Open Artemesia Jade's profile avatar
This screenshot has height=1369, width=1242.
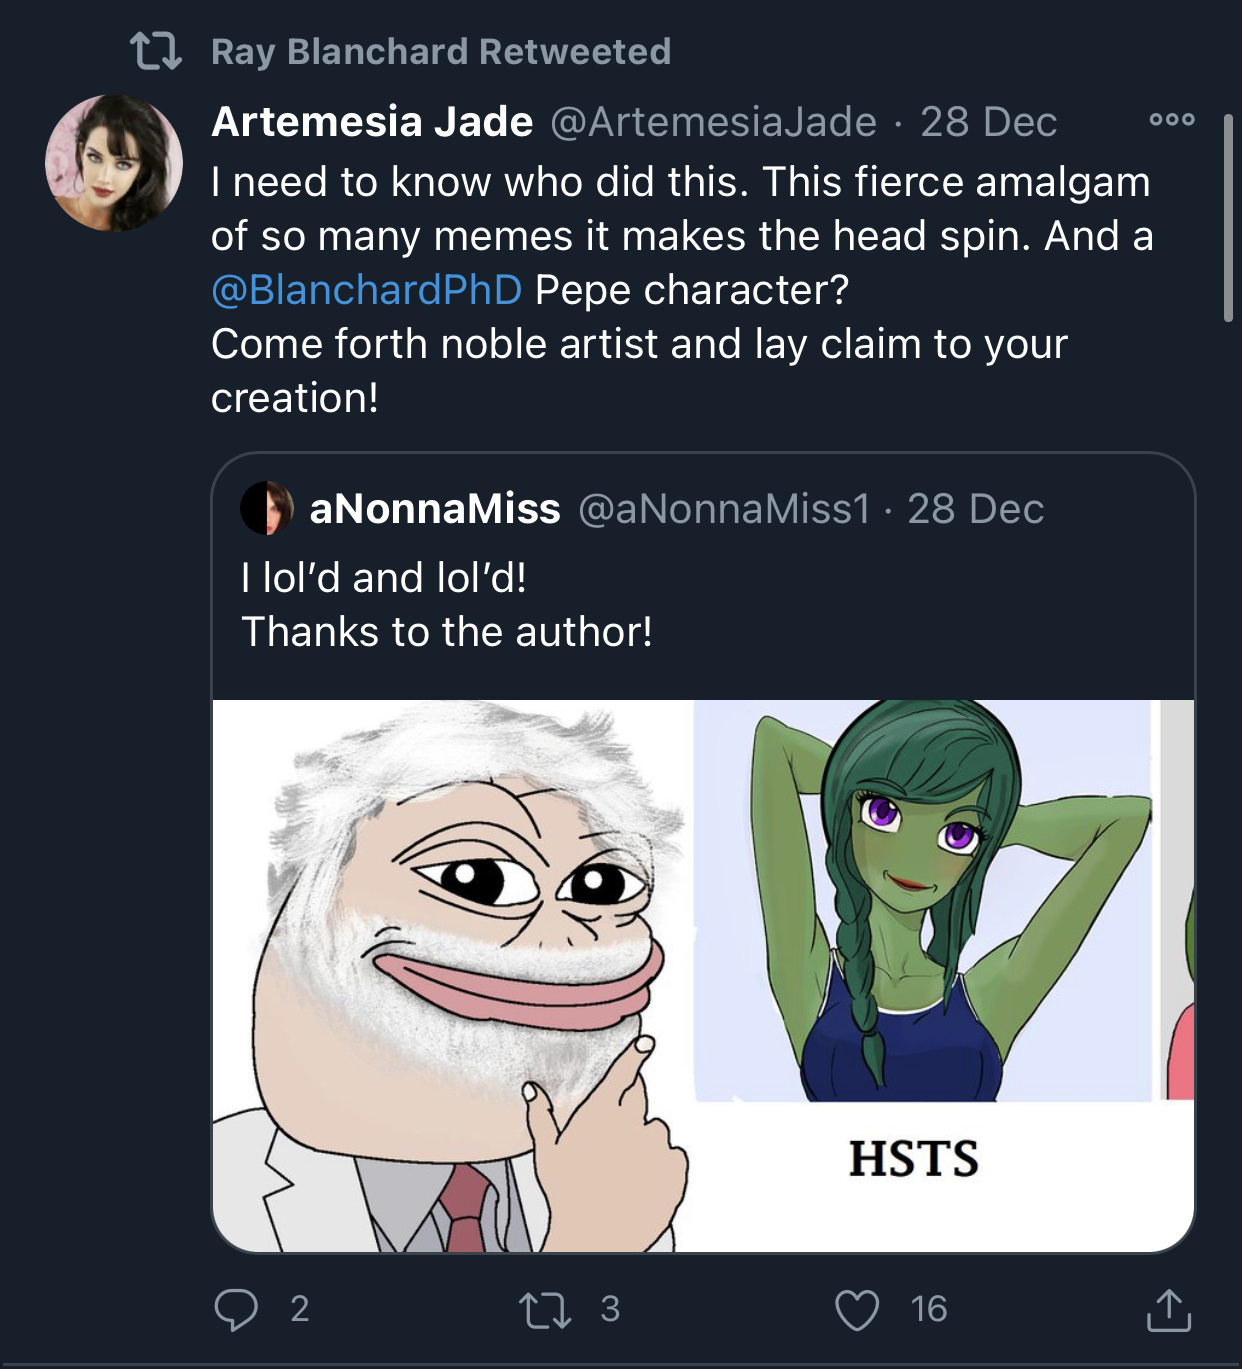(x=114, y=164)
